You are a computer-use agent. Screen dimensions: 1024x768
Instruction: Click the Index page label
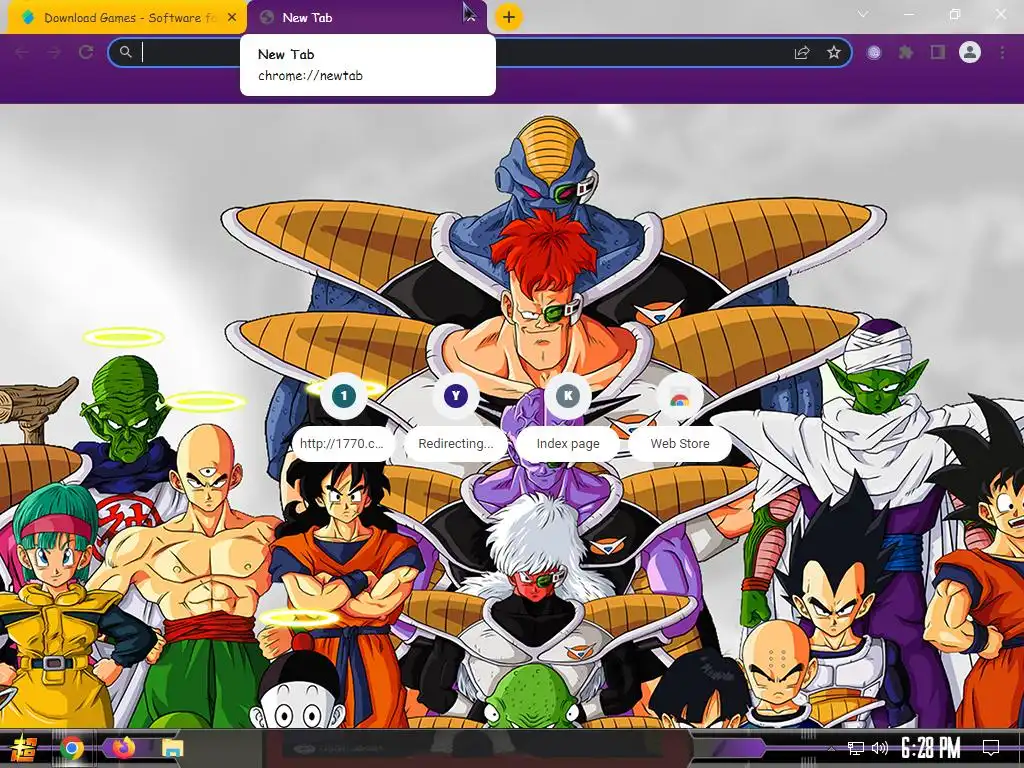pos(568,443)
